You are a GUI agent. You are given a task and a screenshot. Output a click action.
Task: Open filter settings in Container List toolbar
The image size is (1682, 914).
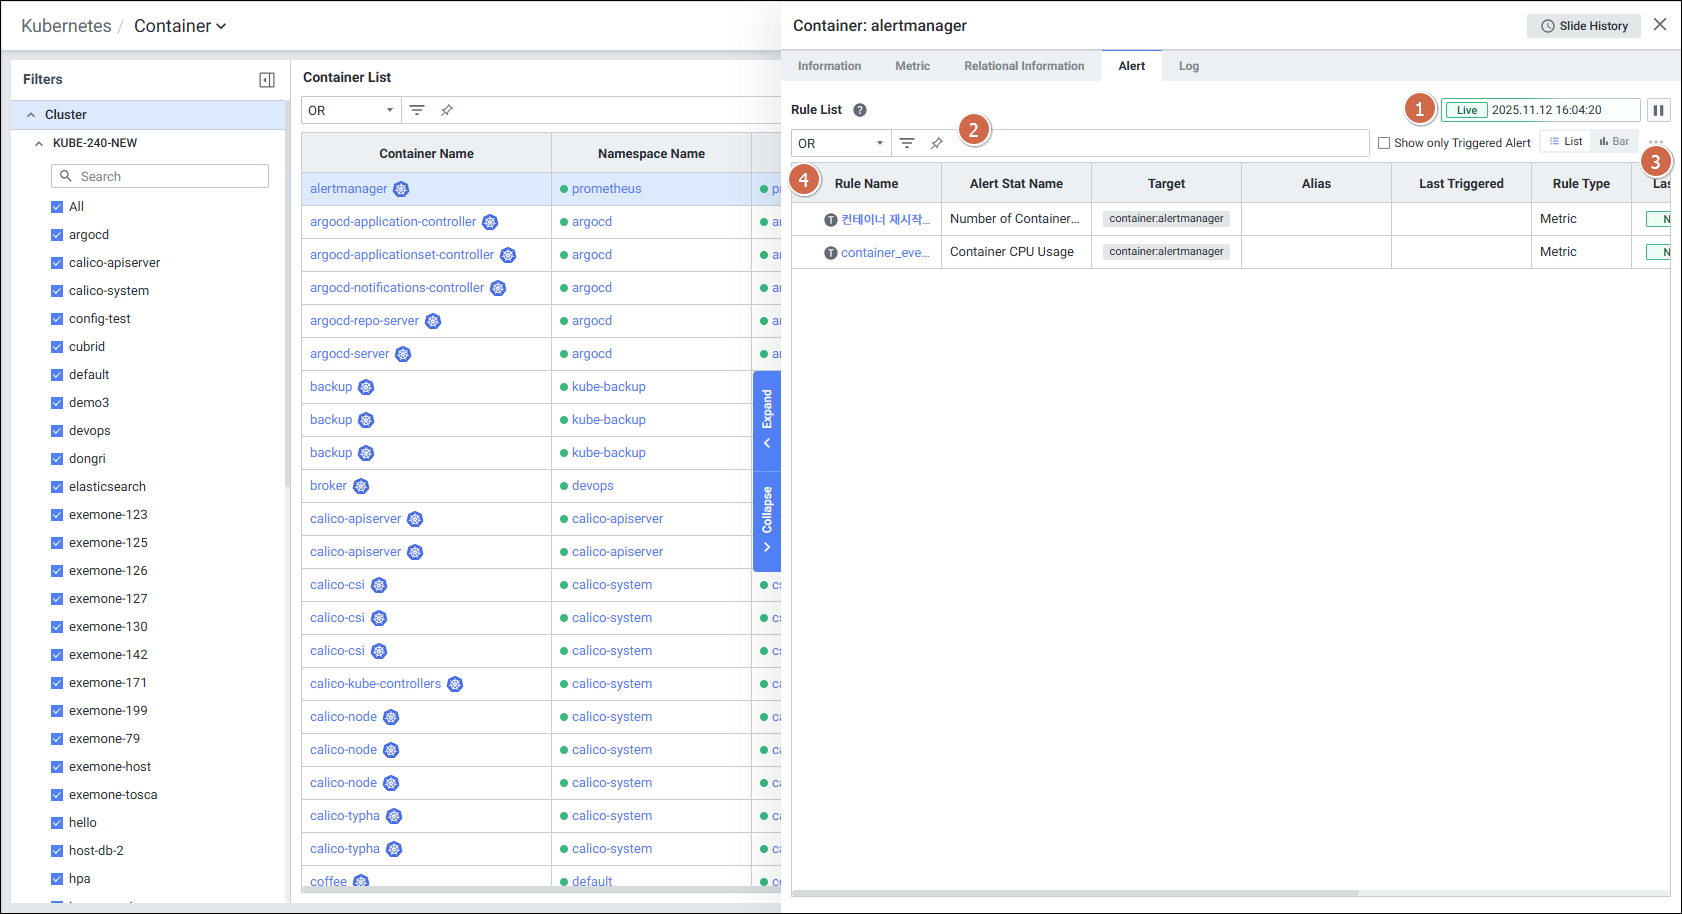[x=417, y=110]
